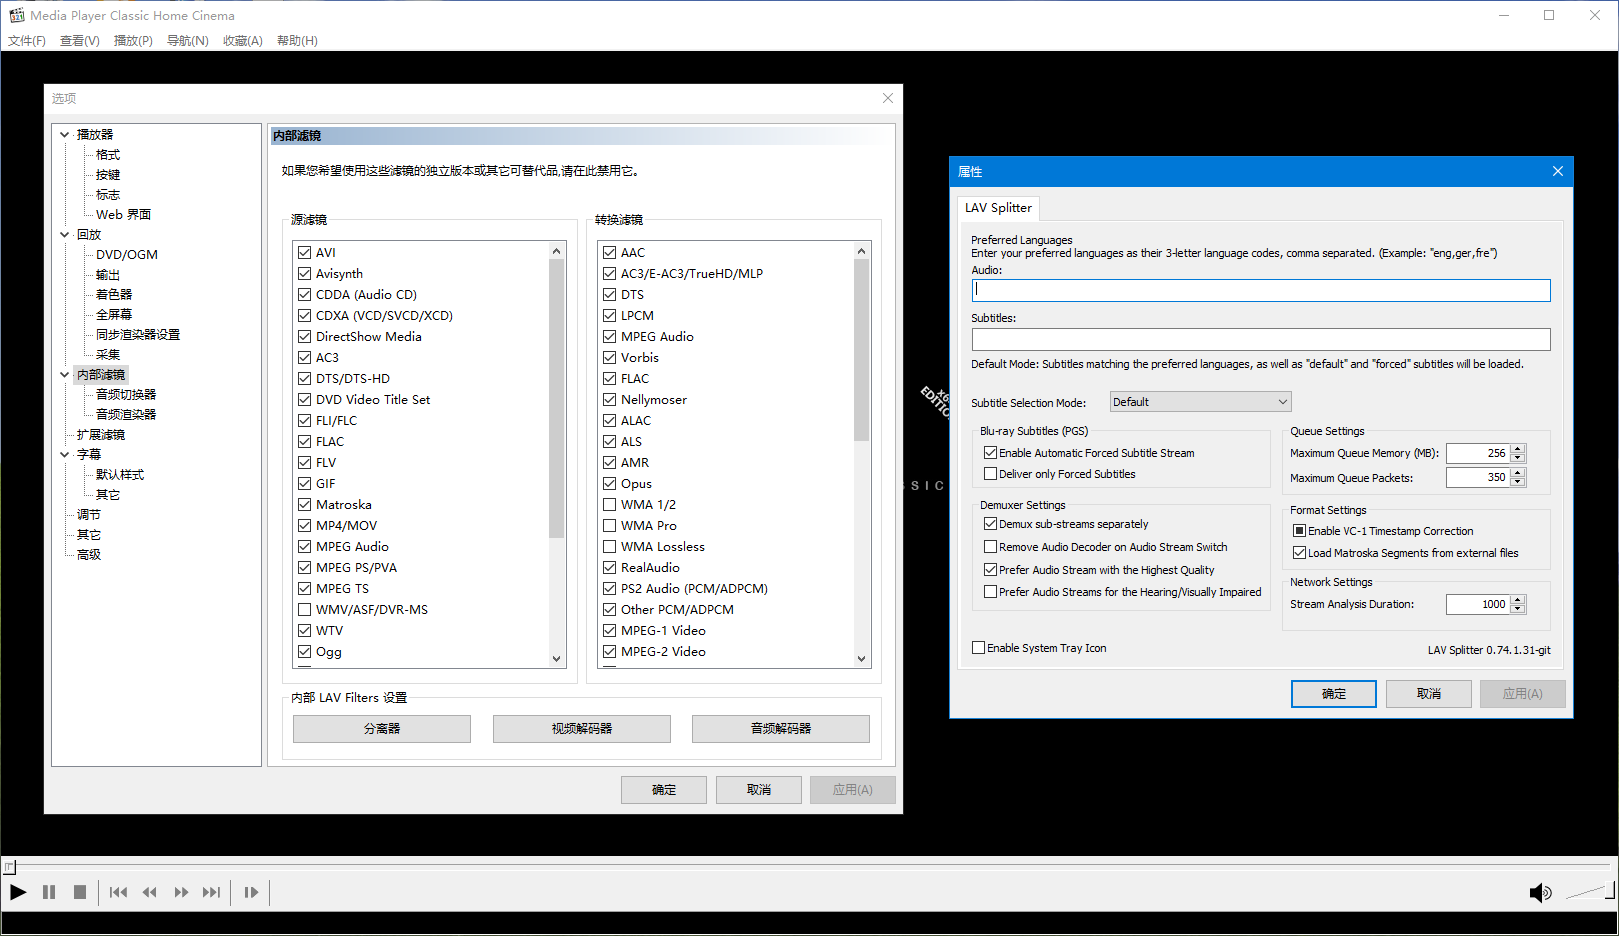This screenshot has height=936, width=1619.
Task: Skip to next track icon
Action: [211, 892]
